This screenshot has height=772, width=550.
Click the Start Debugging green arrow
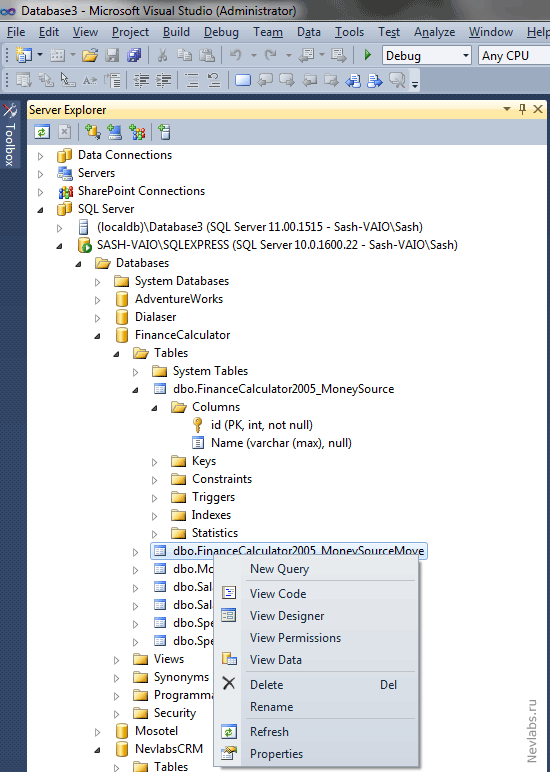click(x=367, y=55)
